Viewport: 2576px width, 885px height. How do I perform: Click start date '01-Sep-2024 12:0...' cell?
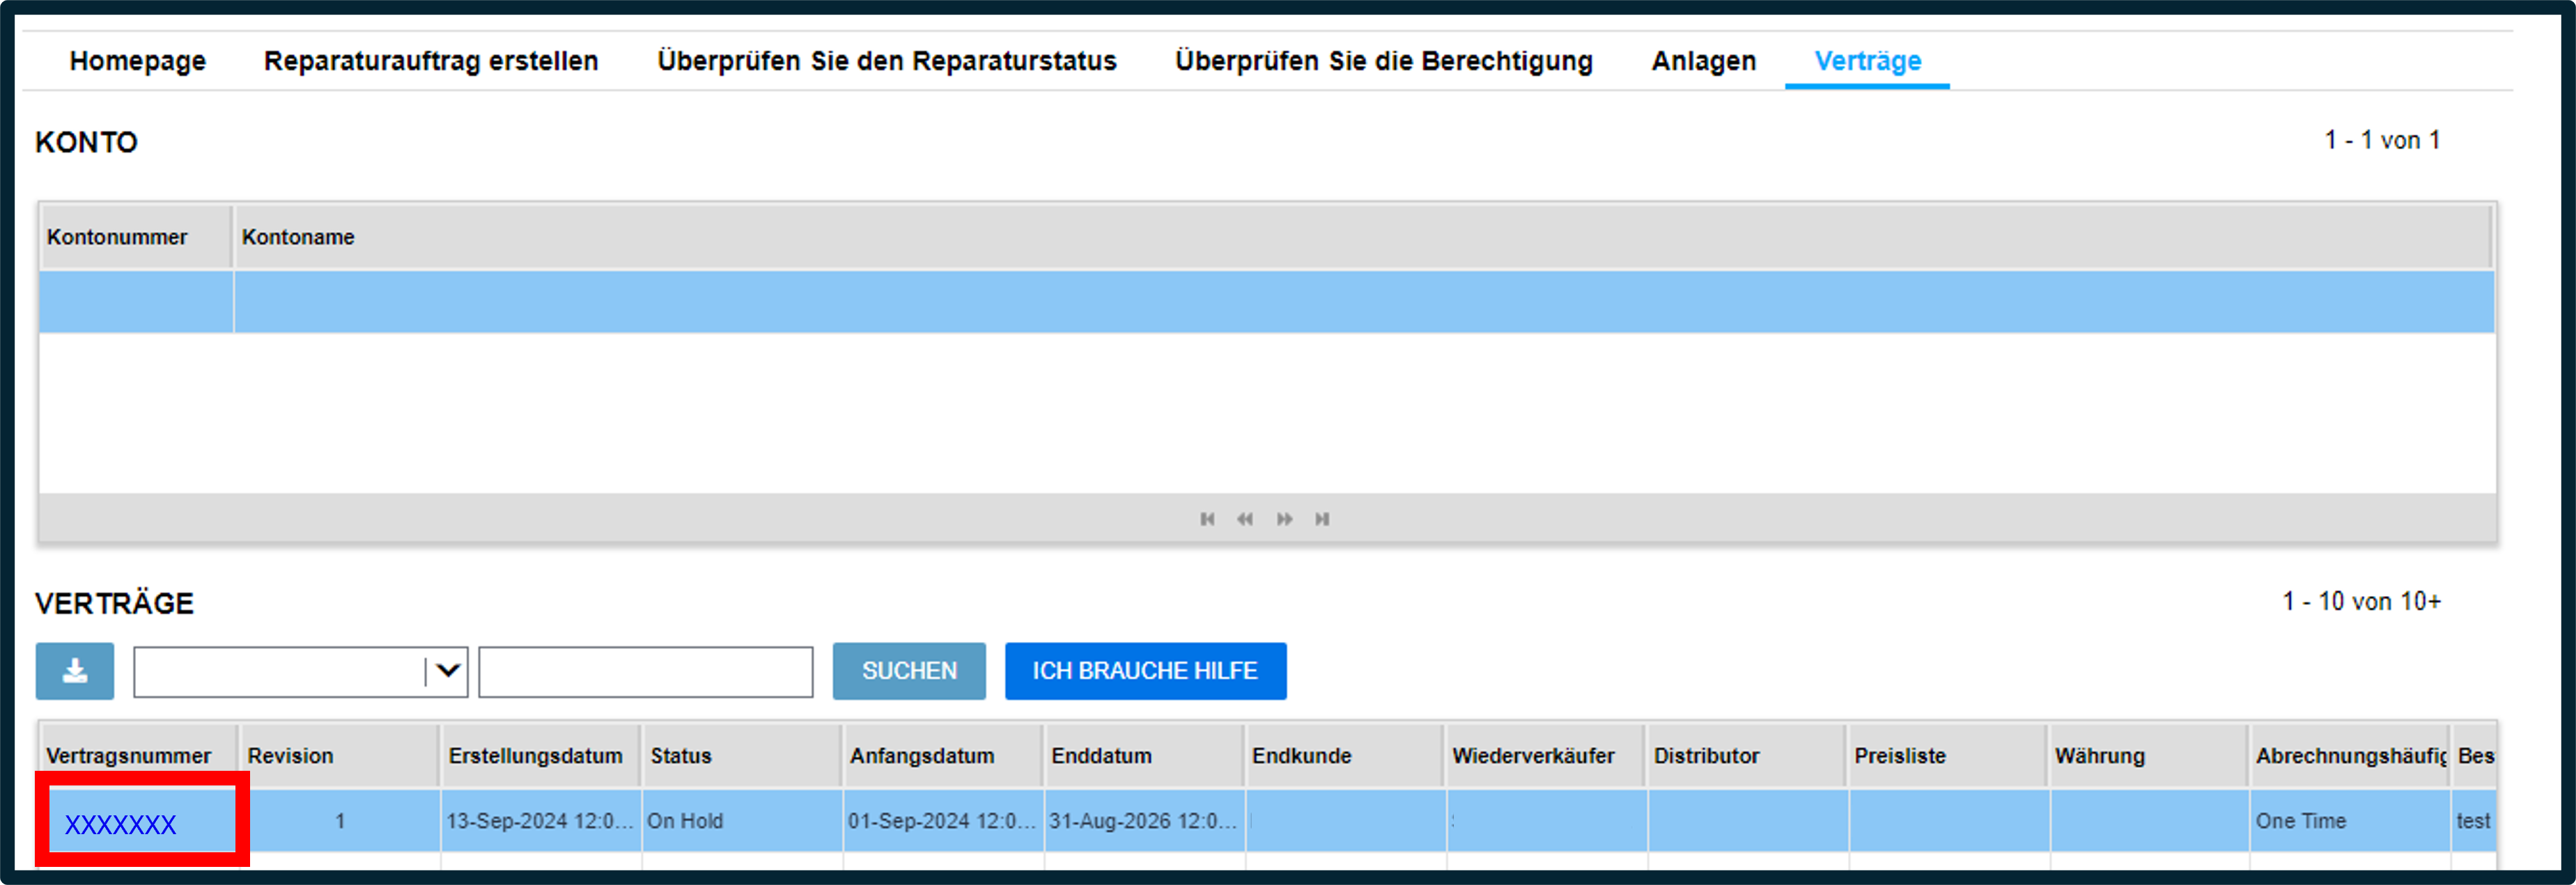point(942,821)
